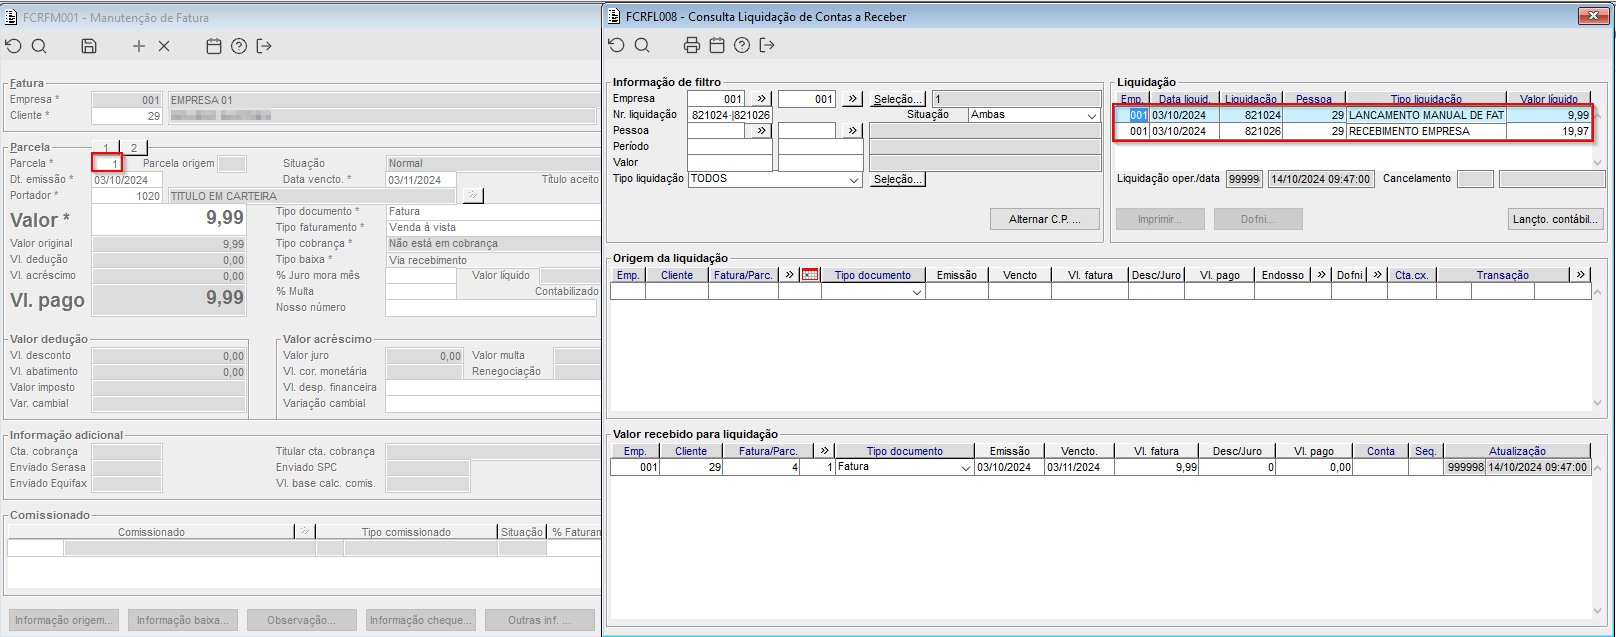Image resolution: width=1616 pixels, height=637 pixels.
Task: Switch to Parcela tab 2
Action: click(134, 148)
